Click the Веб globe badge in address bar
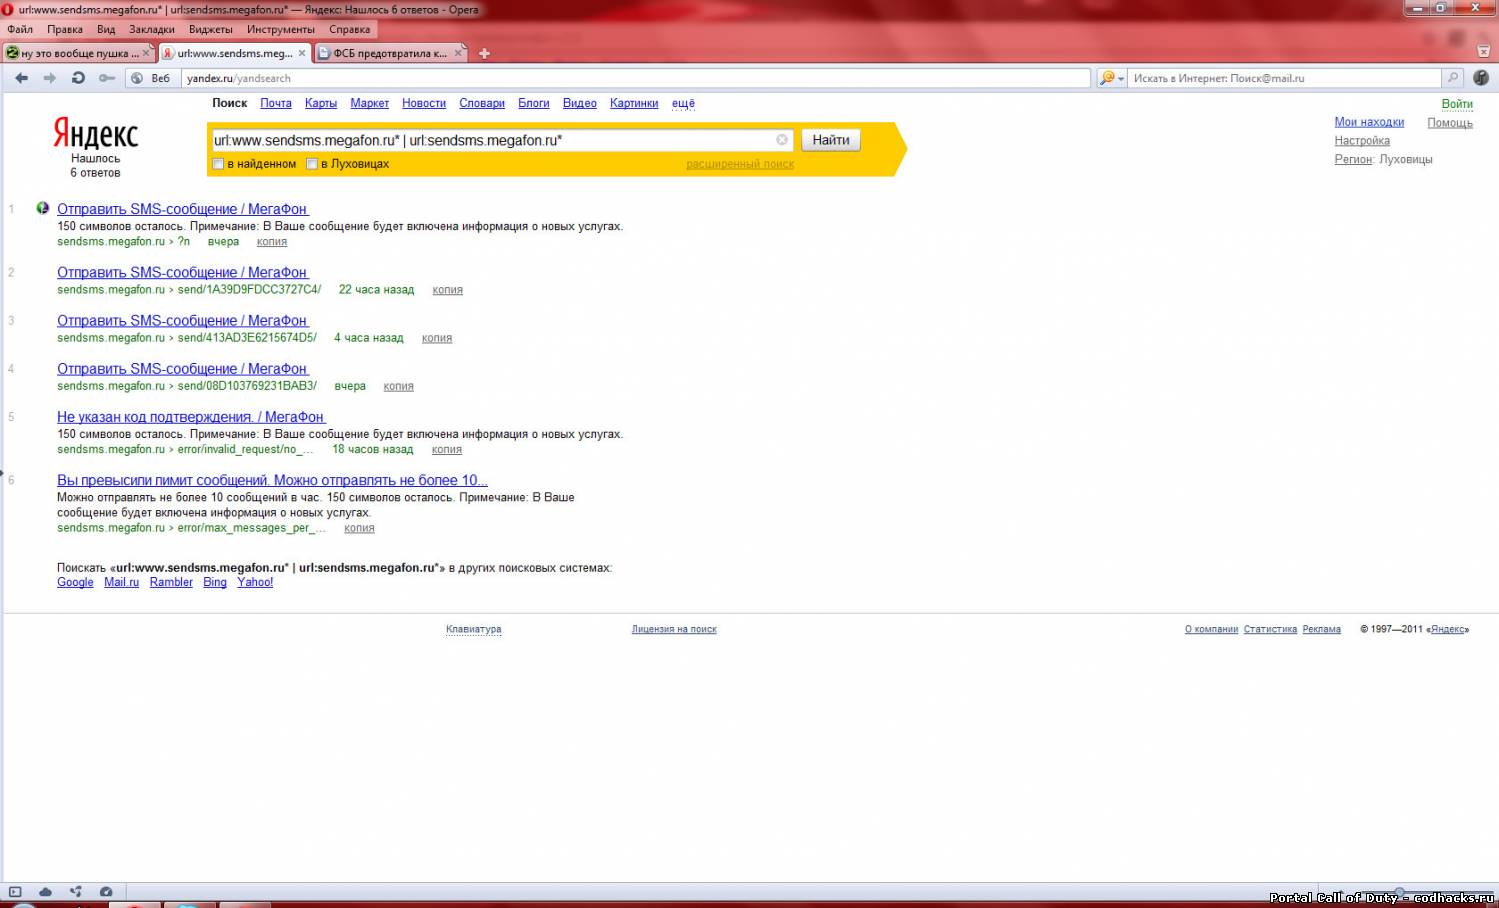 pyautogui.click(x=152, y=78)
